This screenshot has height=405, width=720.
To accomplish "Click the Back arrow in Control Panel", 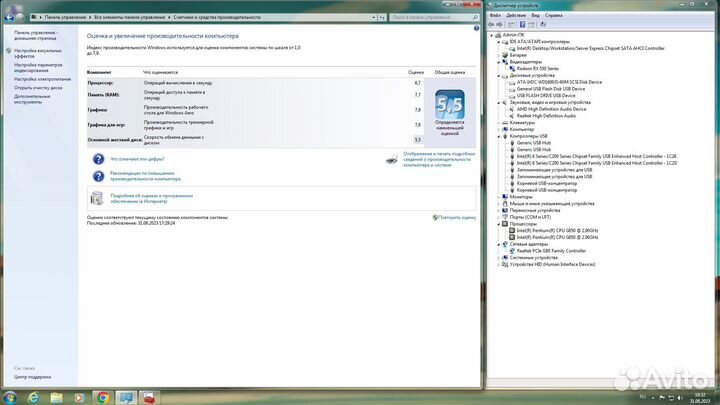I will [9, 17].
